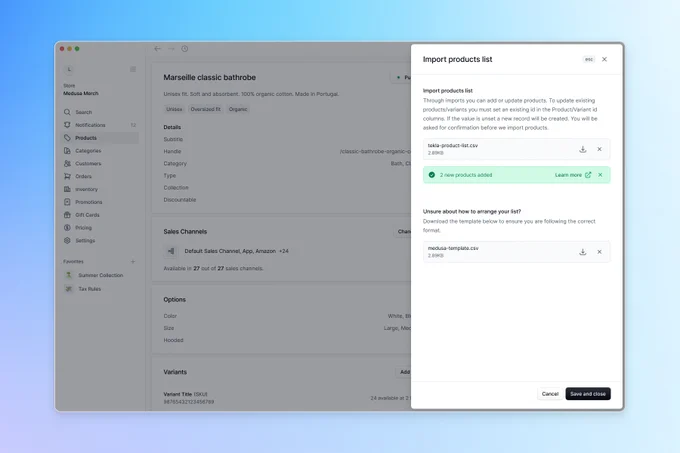Click the Hooded option row
Viewport: 680px width, 453px height.
point(287,340)
